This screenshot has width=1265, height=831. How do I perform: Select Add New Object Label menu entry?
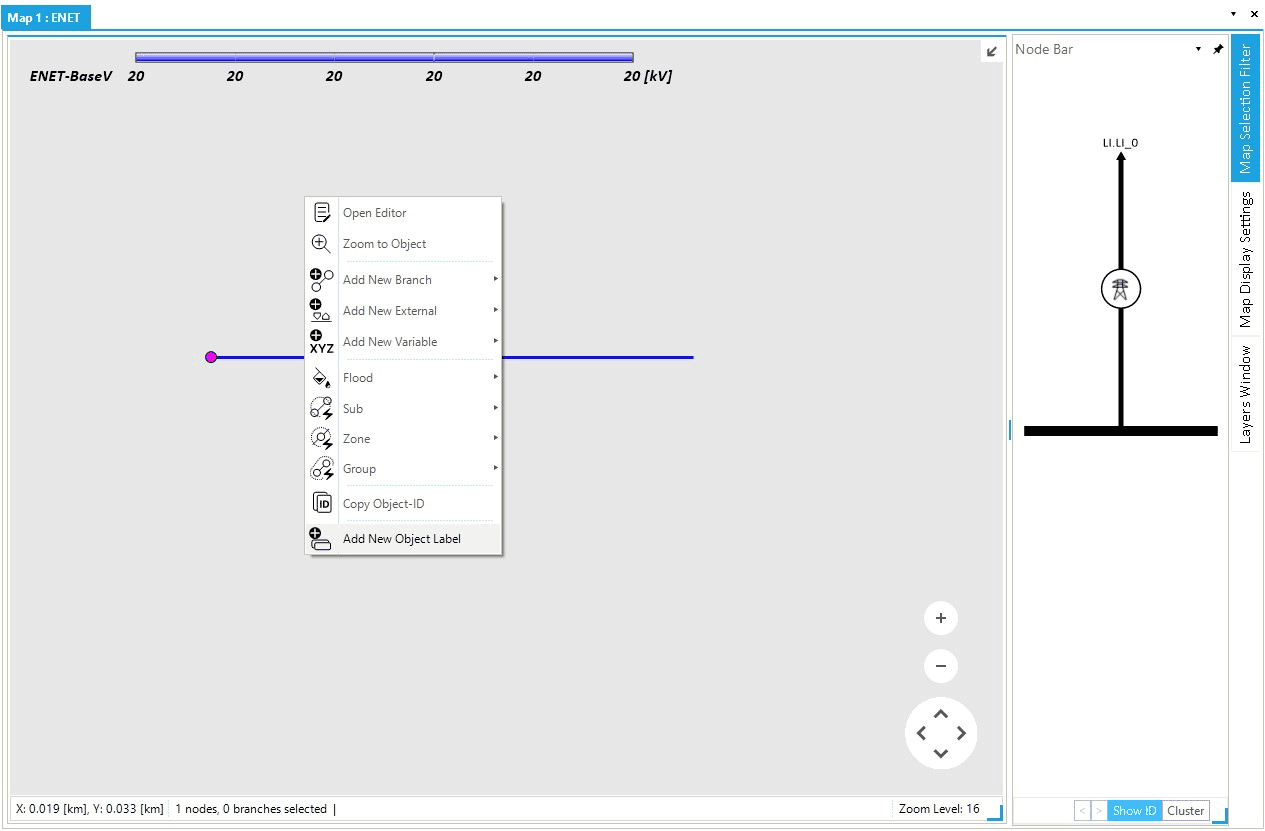pyautogui.click(x=402, y=539)
